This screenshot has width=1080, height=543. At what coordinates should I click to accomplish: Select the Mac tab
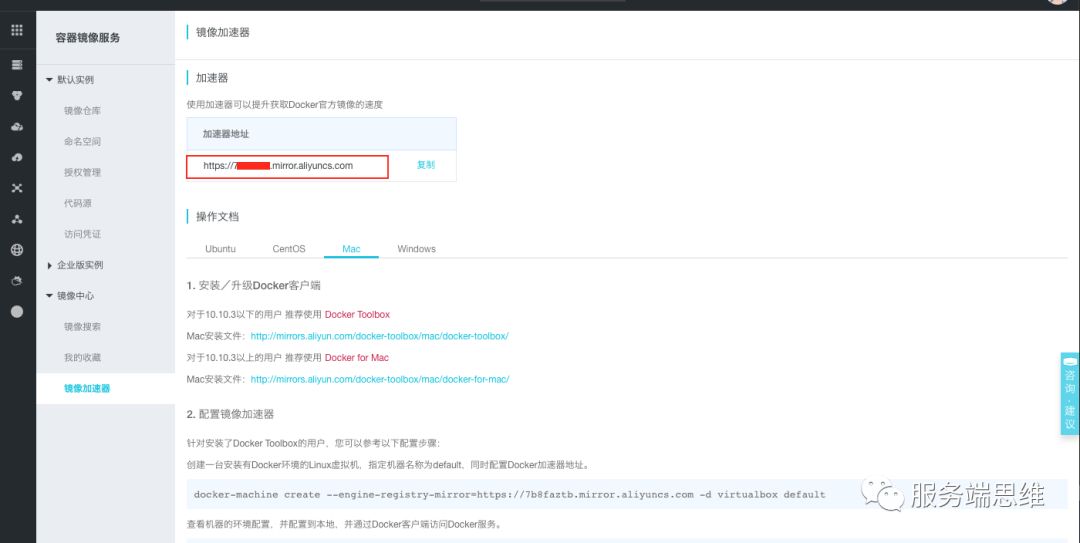click(351, 249)
